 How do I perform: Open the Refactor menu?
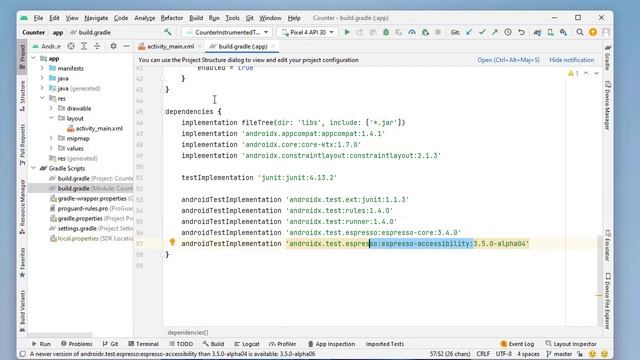click(171, 18)
